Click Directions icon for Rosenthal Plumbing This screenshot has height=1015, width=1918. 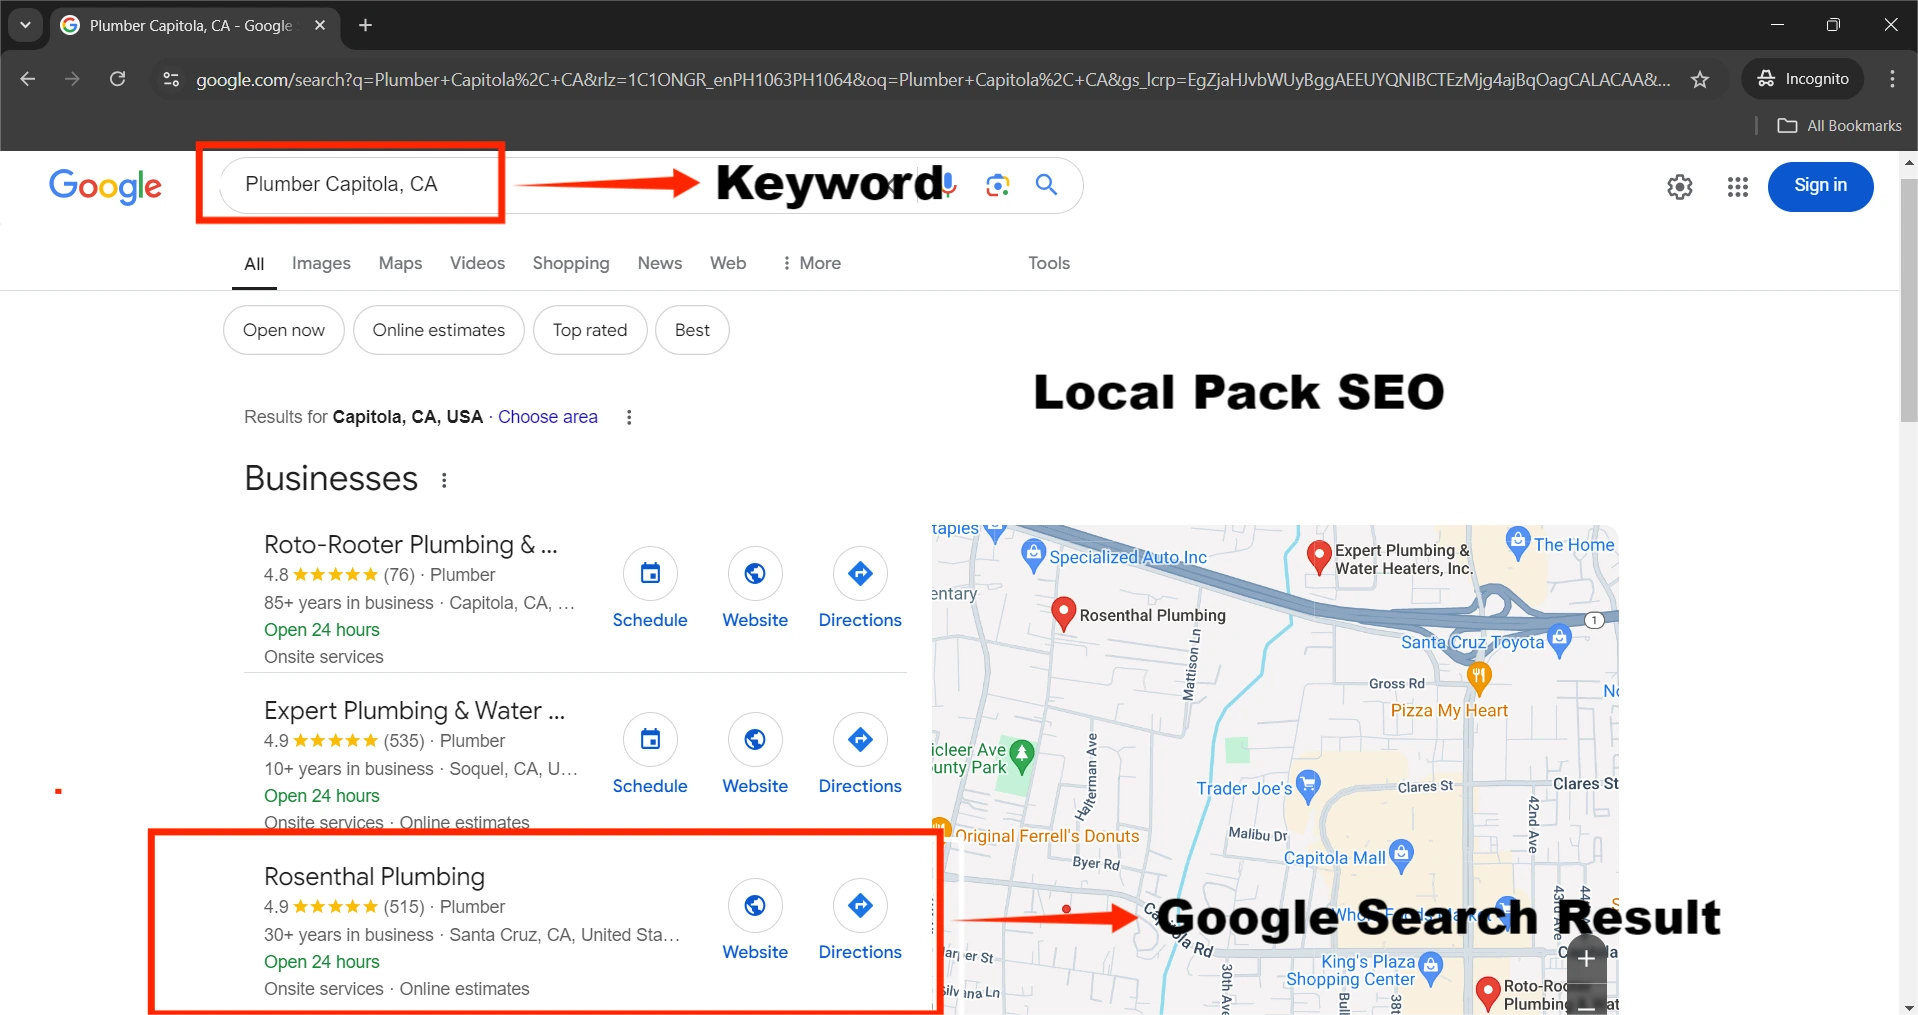pos(860,905)
